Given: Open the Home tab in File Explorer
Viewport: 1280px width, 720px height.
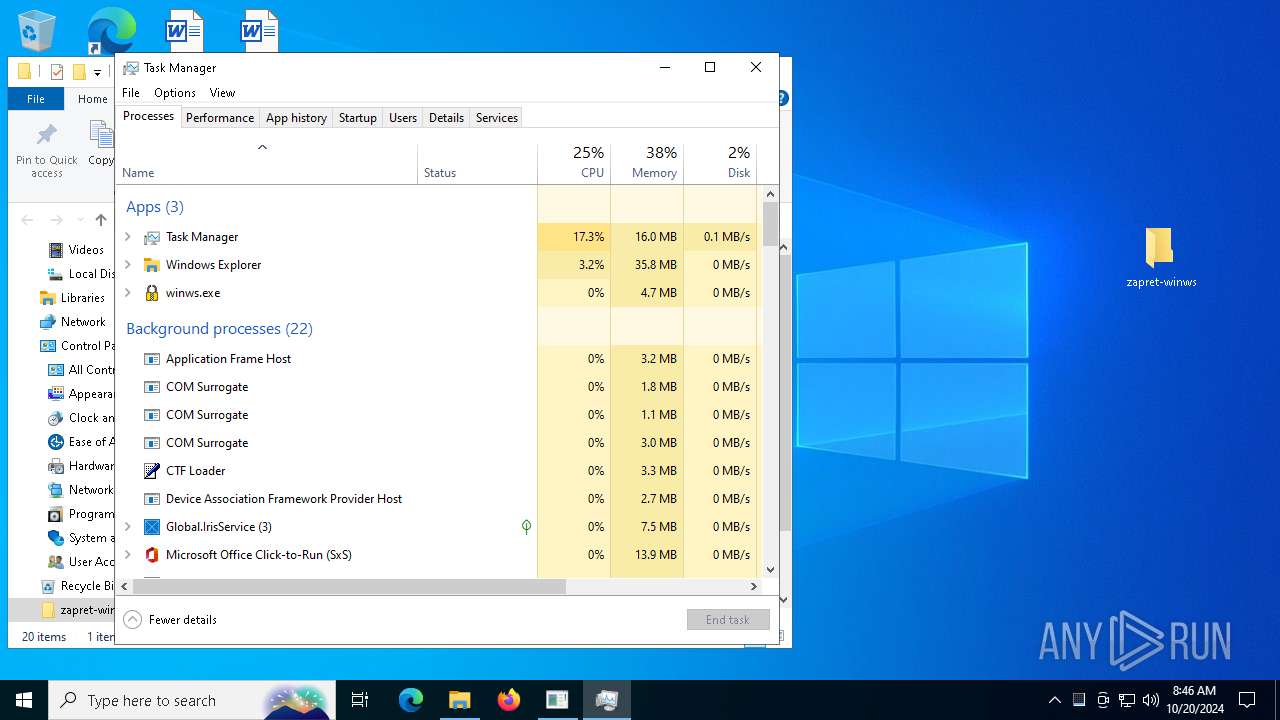Looking at the screenshot, I should (93, 99).
